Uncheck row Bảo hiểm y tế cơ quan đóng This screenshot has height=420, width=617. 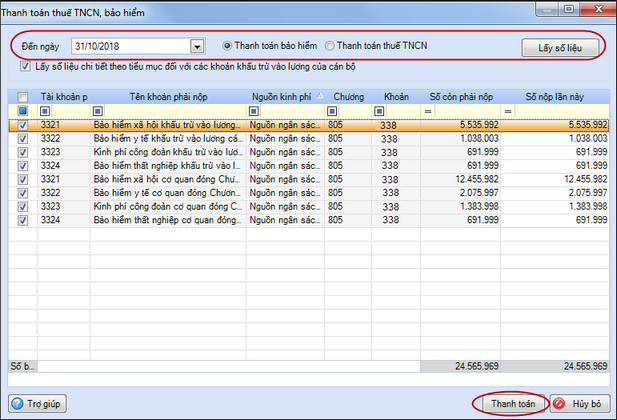point(23,193)
